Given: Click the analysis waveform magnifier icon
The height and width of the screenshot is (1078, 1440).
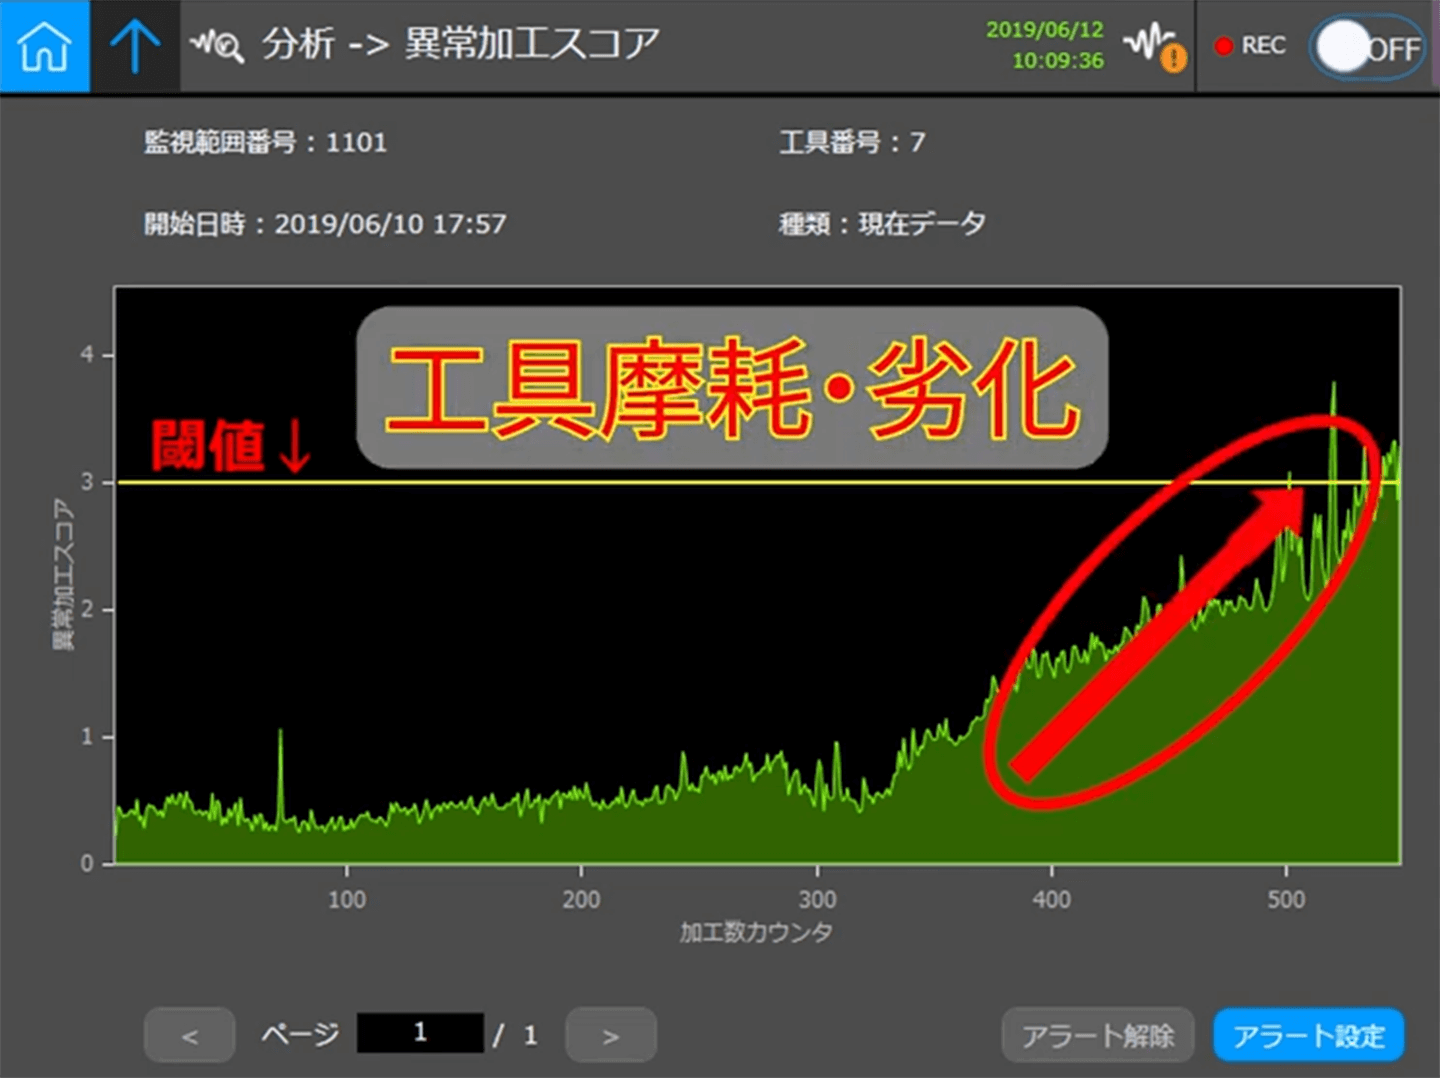Looking at the screenshot, I should pyautogui.click(x=218, y=45).
